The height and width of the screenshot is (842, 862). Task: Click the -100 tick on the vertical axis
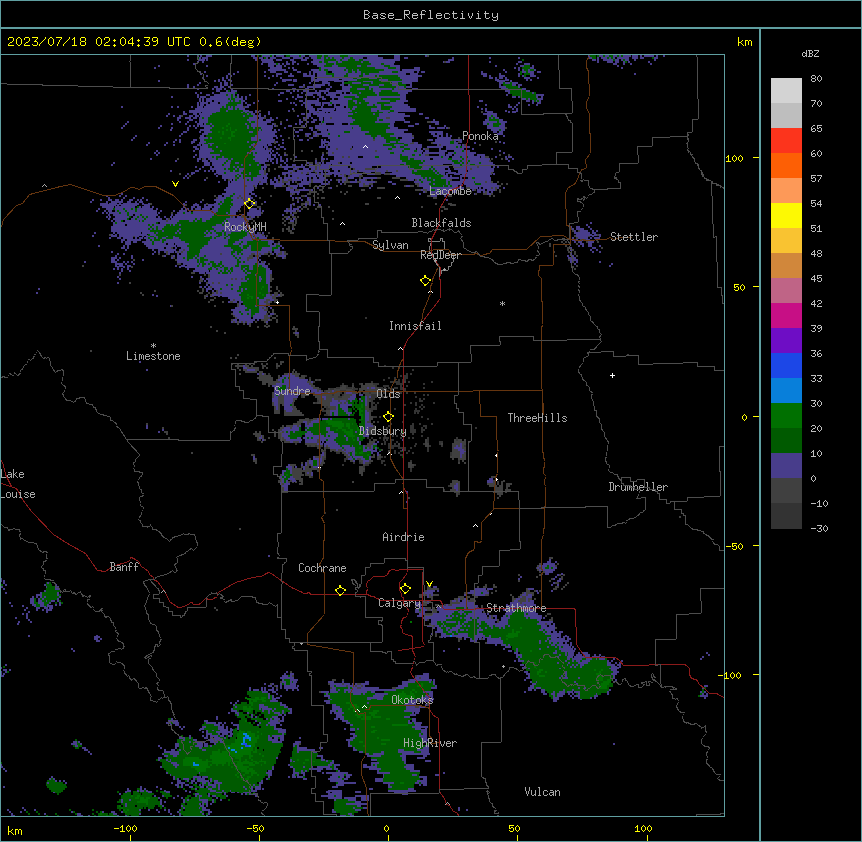(x=731, y=675)
